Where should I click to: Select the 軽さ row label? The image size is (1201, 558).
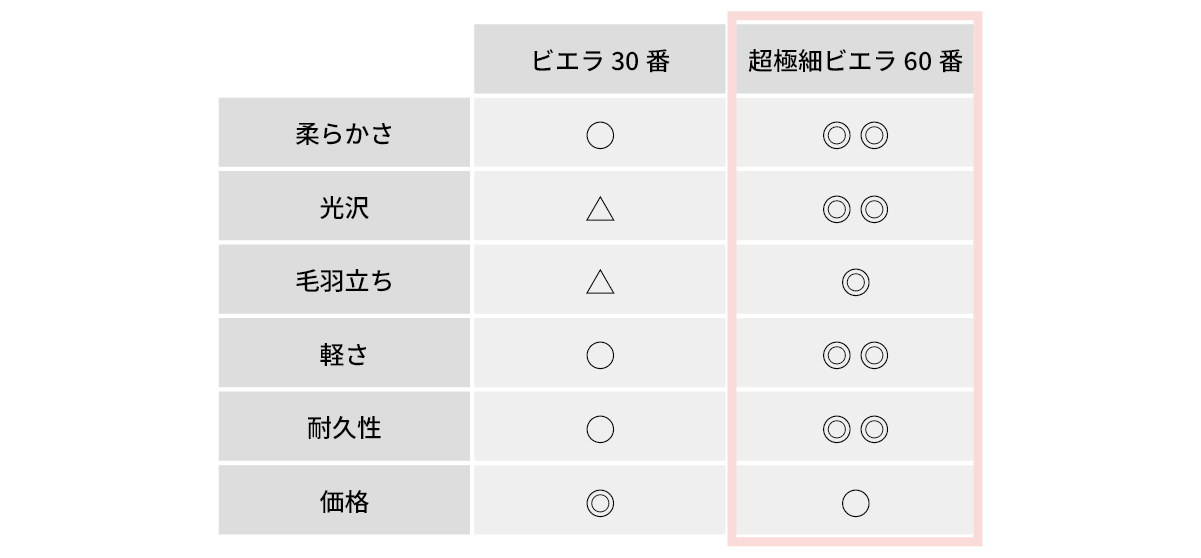click(x=344, y=355)
